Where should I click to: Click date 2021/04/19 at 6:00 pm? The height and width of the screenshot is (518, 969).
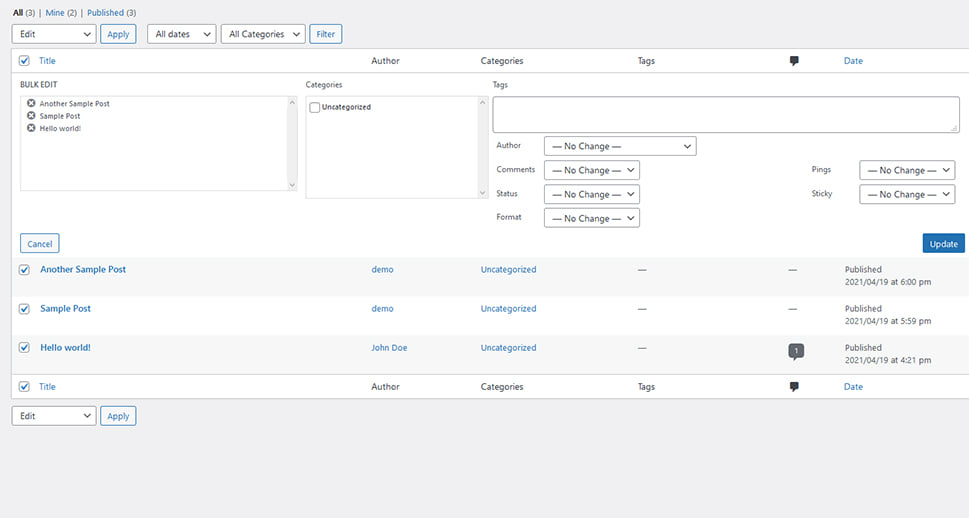click(x=888, y=282)
